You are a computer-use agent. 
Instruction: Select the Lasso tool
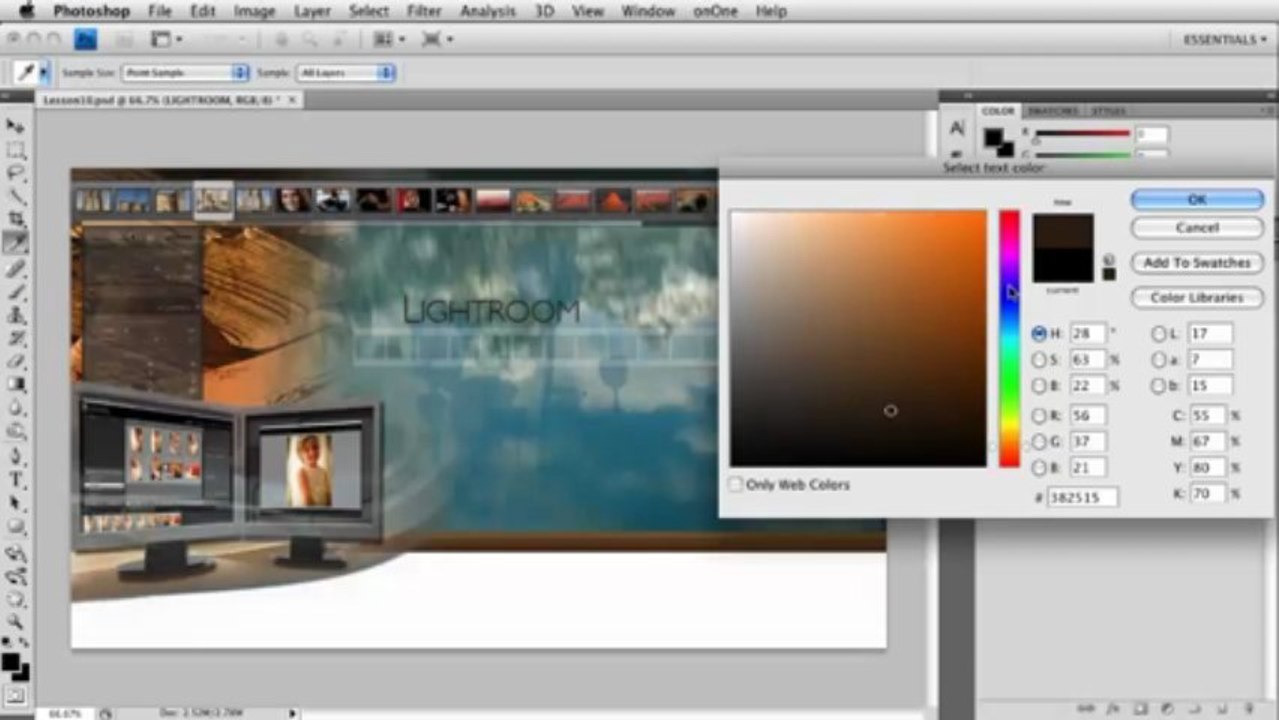tap(15, 173)
